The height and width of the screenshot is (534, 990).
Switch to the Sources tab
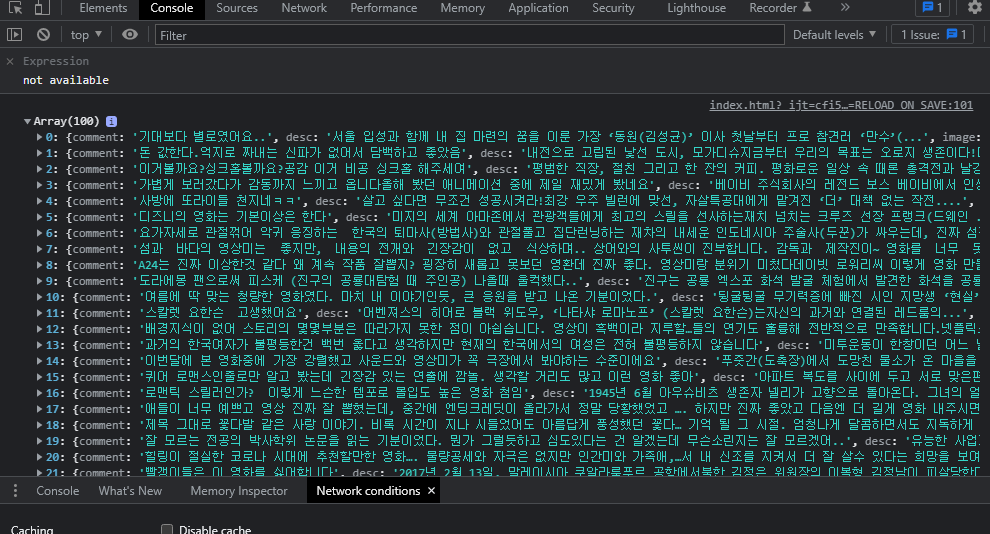click(237, 8)
